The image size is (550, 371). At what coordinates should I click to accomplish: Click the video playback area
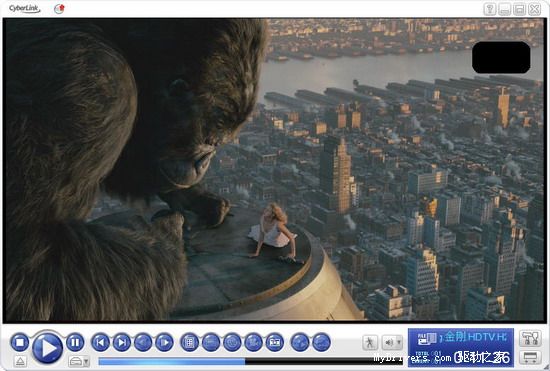(274, 170)
